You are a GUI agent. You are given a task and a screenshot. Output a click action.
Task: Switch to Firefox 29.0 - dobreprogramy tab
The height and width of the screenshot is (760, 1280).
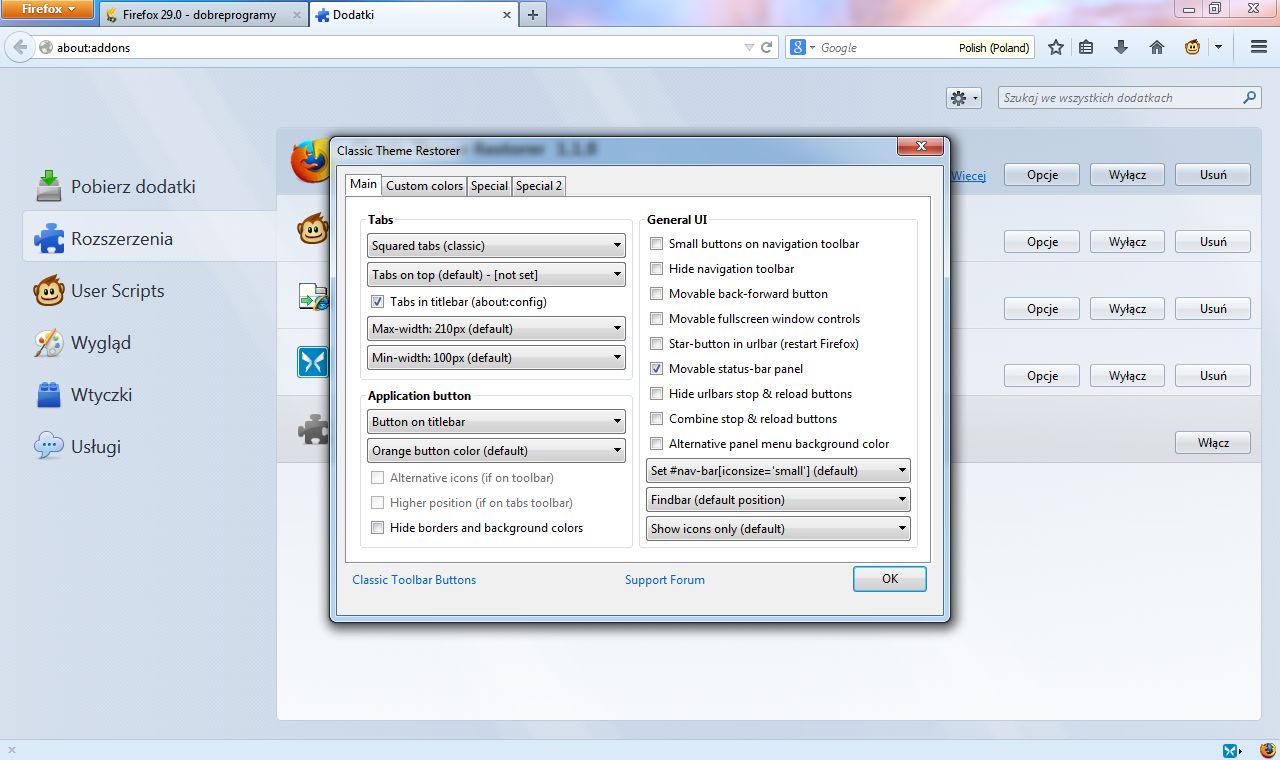[204, 15]
